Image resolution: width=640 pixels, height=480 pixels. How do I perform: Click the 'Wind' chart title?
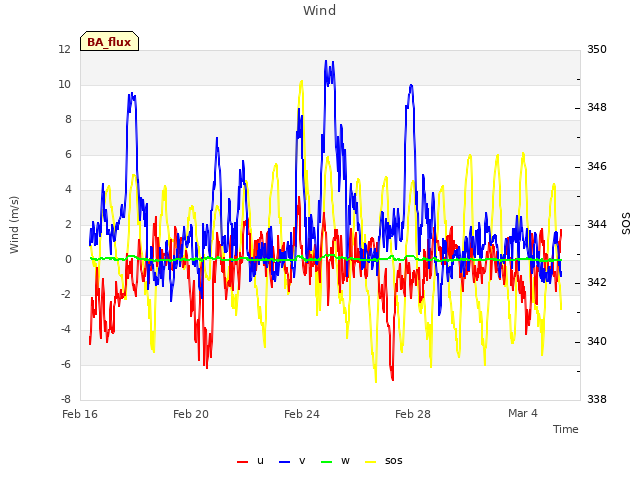click(320, 10)
